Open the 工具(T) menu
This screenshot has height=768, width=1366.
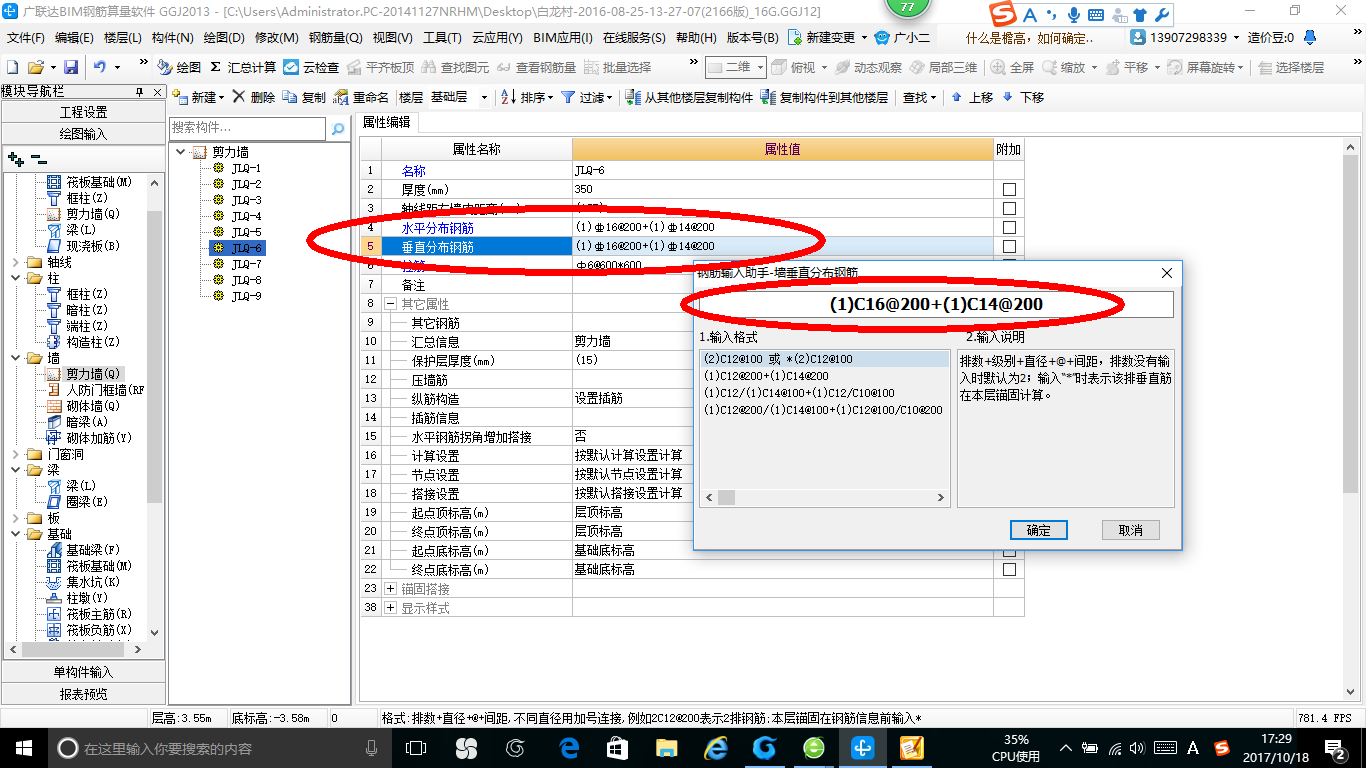coord(442,37)
